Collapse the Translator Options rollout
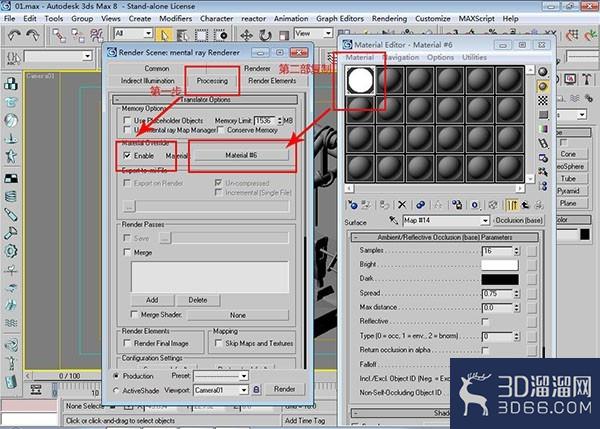Image resolution: width=600 pixels, height=429 pixels. 205,100
